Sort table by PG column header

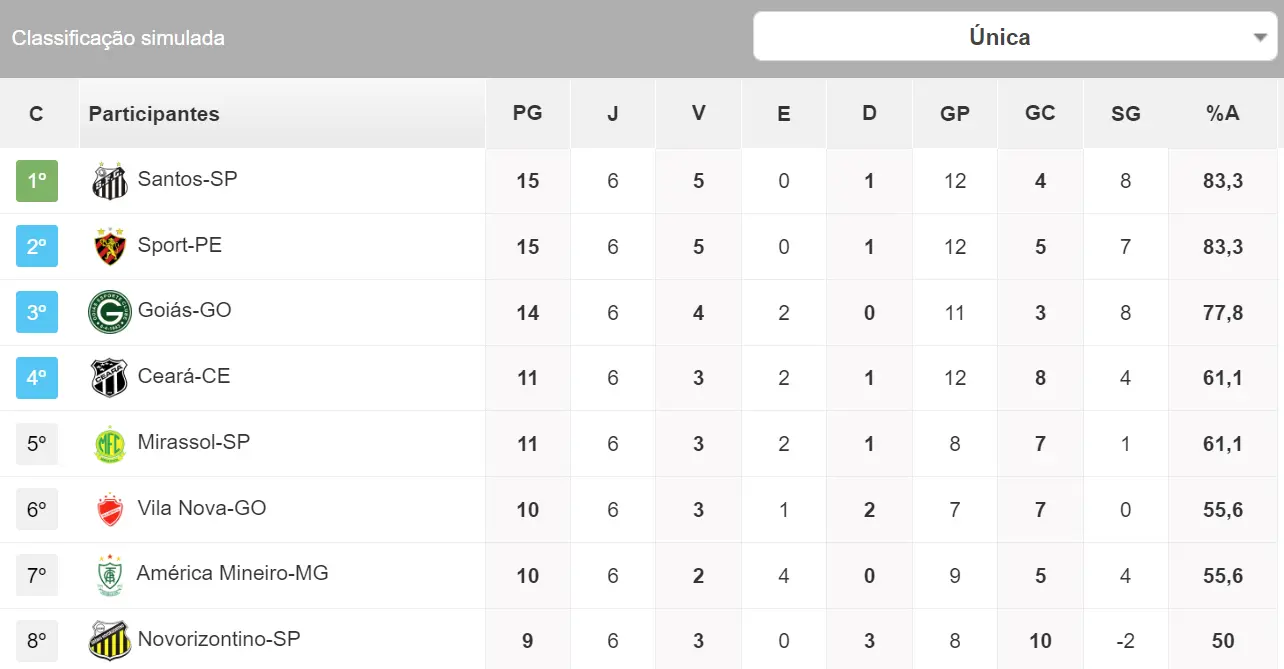coord(527,113)
